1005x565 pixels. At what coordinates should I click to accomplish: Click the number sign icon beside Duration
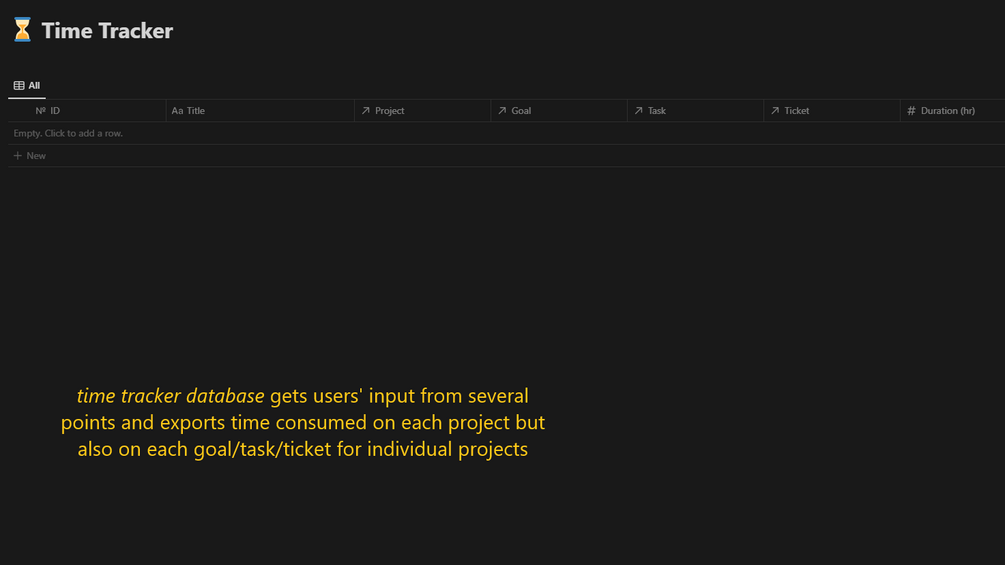pyautogui.click(x=911, y=111)
